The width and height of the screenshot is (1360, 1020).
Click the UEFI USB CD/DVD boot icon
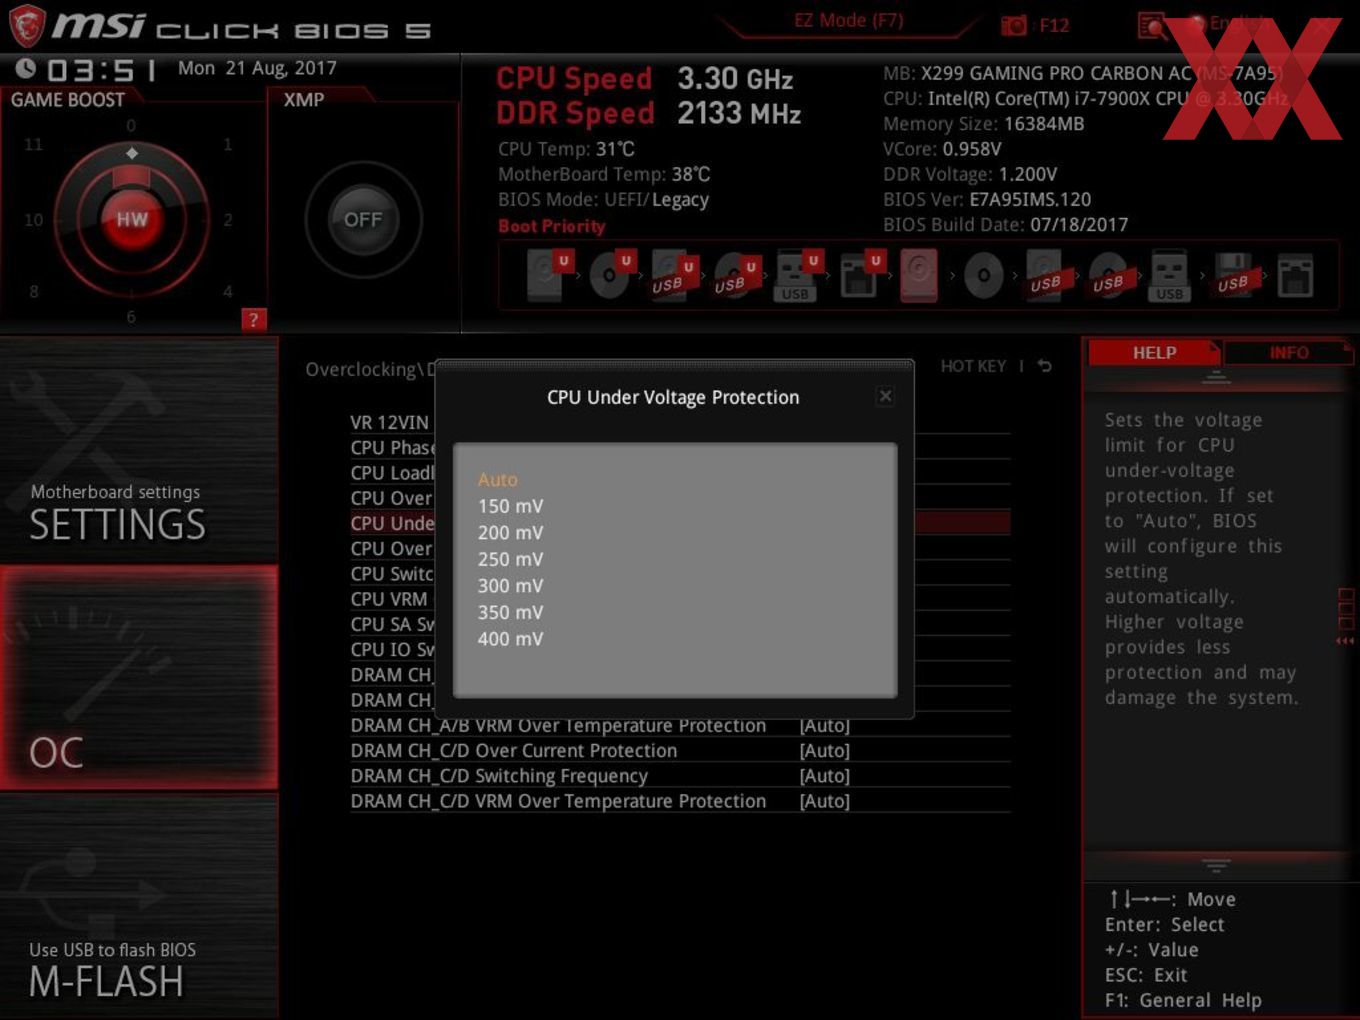coord(735,275)
